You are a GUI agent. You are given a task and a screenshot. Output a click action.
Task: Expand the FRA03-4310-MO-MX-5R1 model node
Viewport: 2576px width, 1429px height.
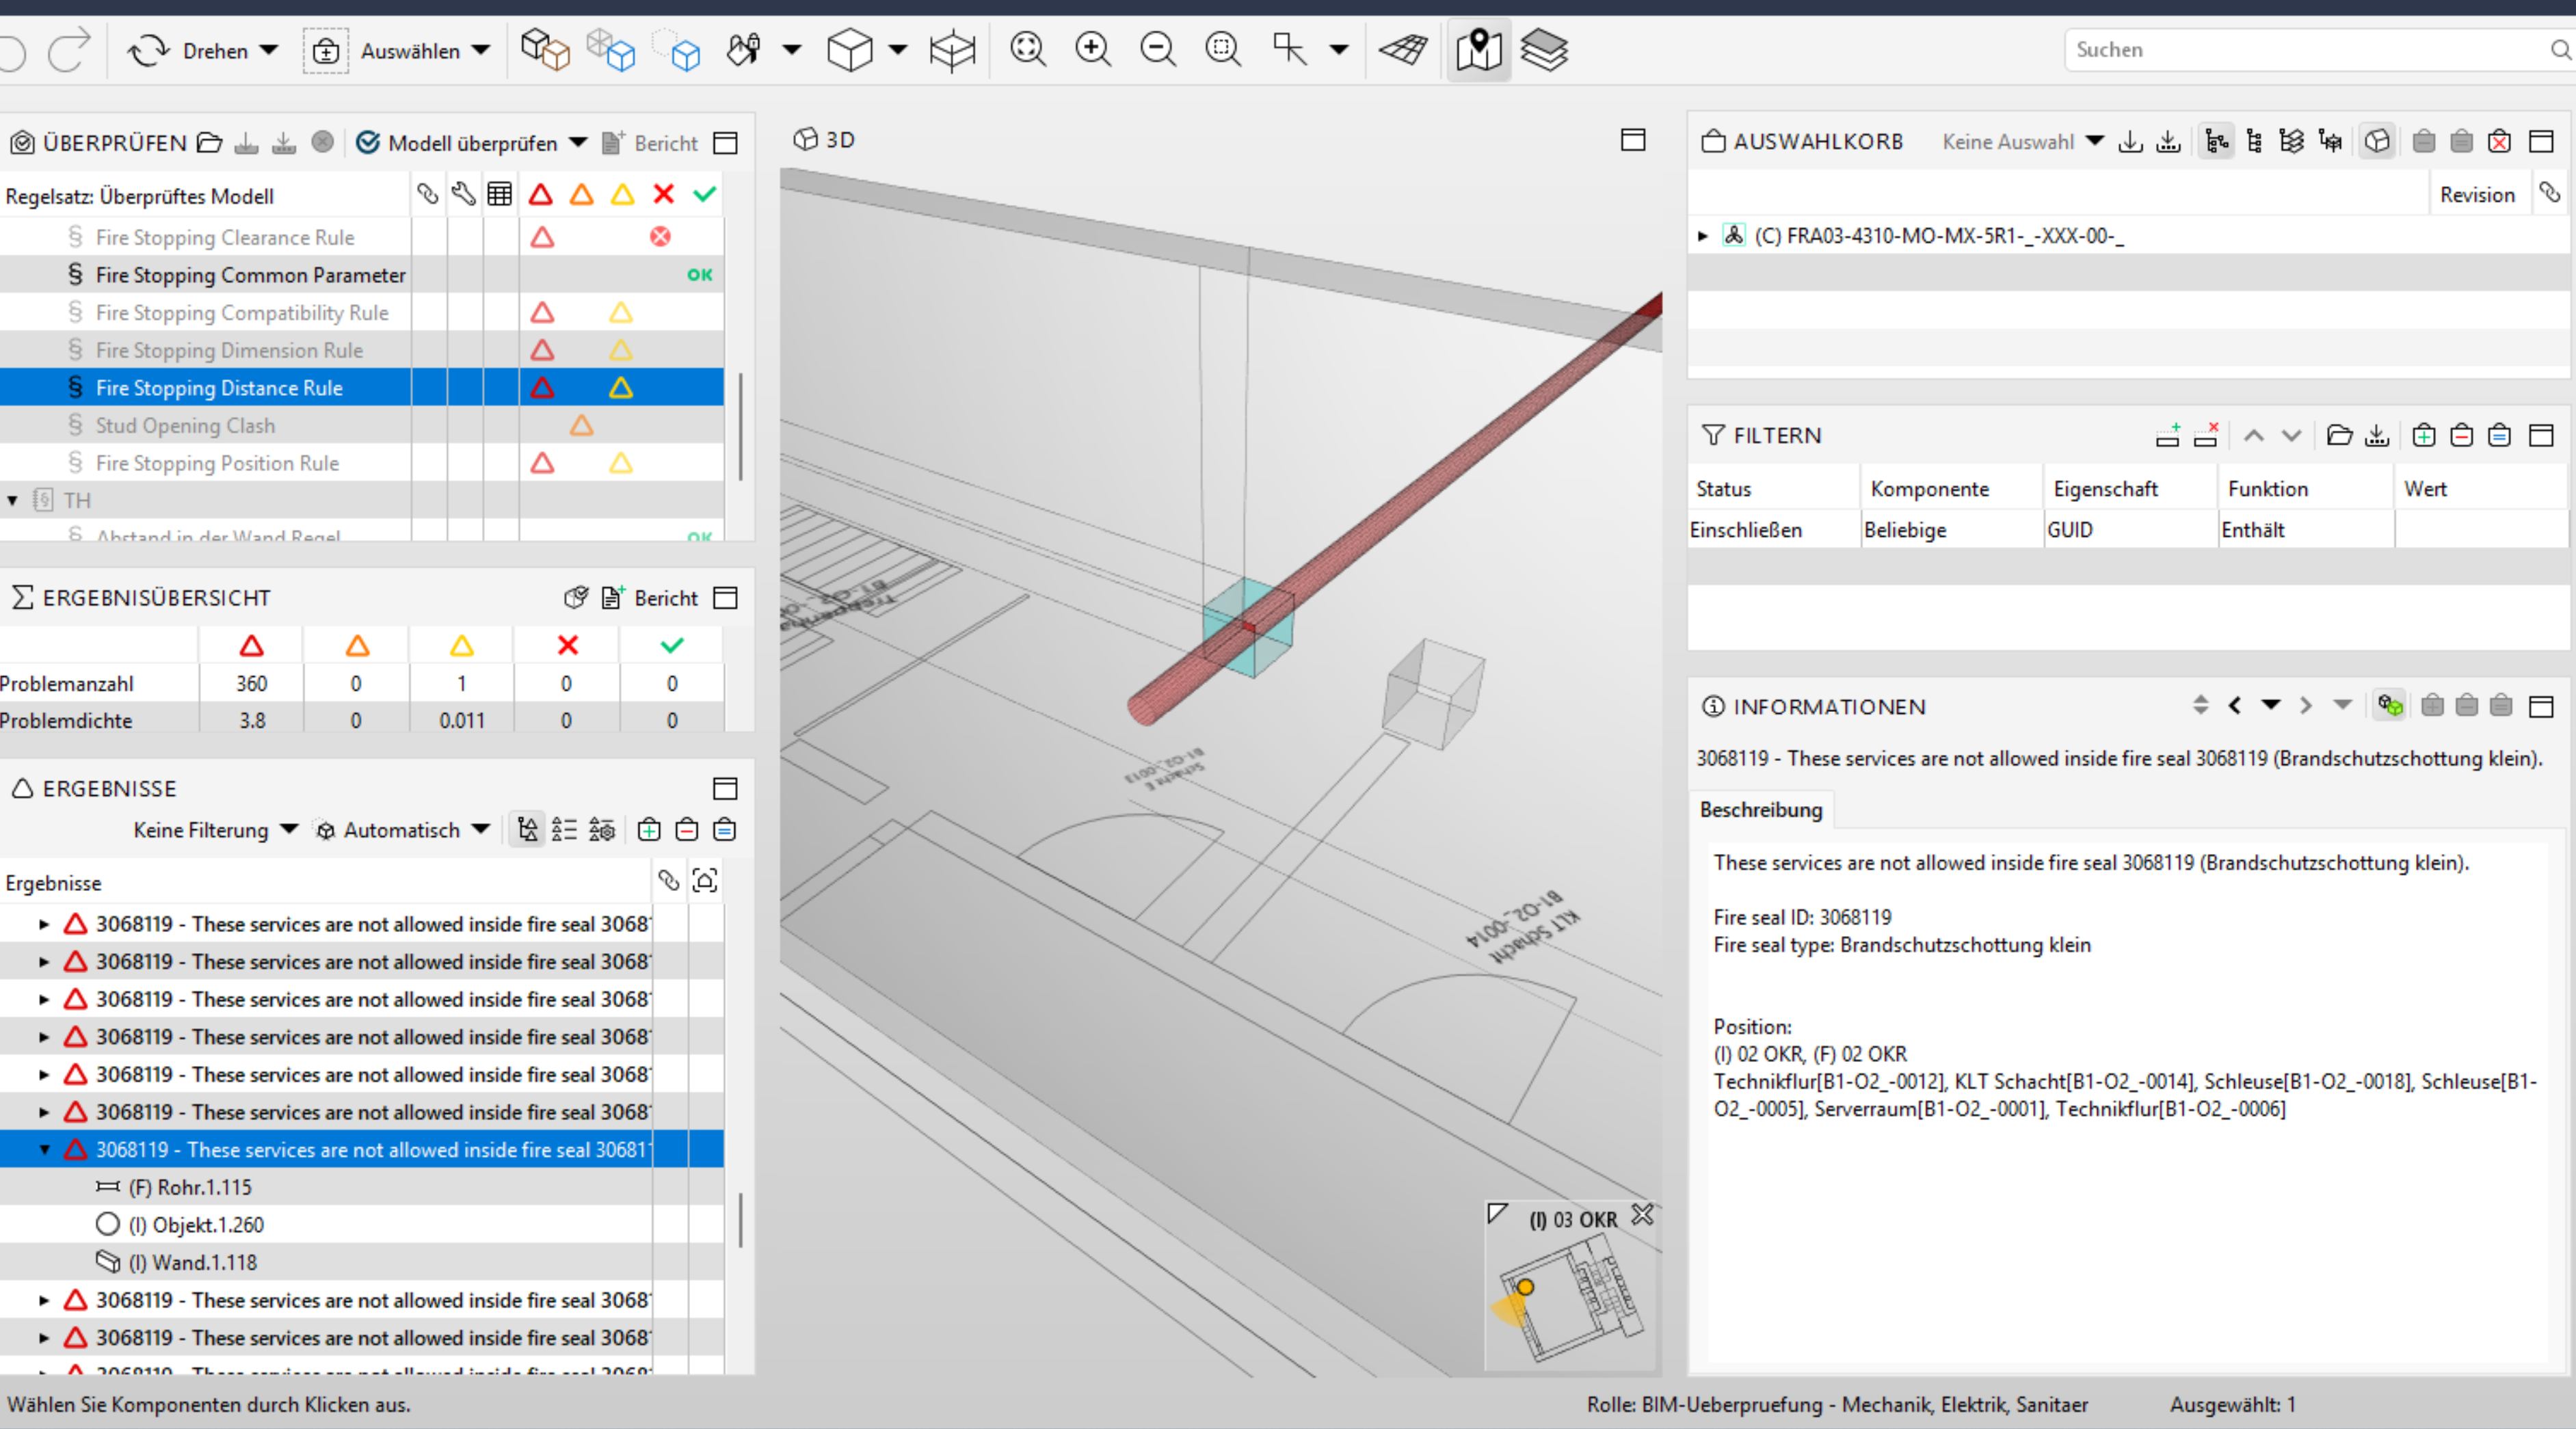click(x=1702, y=236)
